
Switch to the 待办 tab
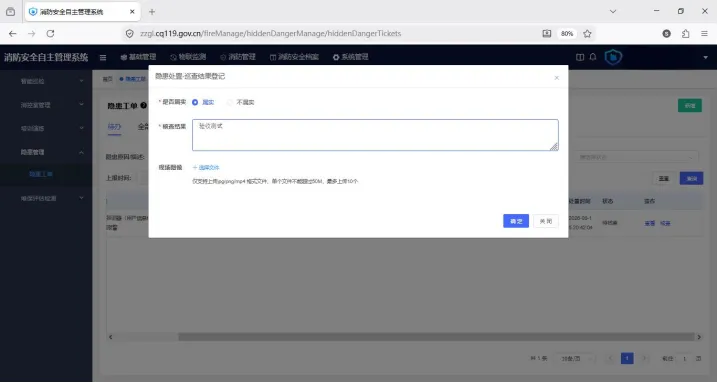pyautogui.click(x=114, y=127)
